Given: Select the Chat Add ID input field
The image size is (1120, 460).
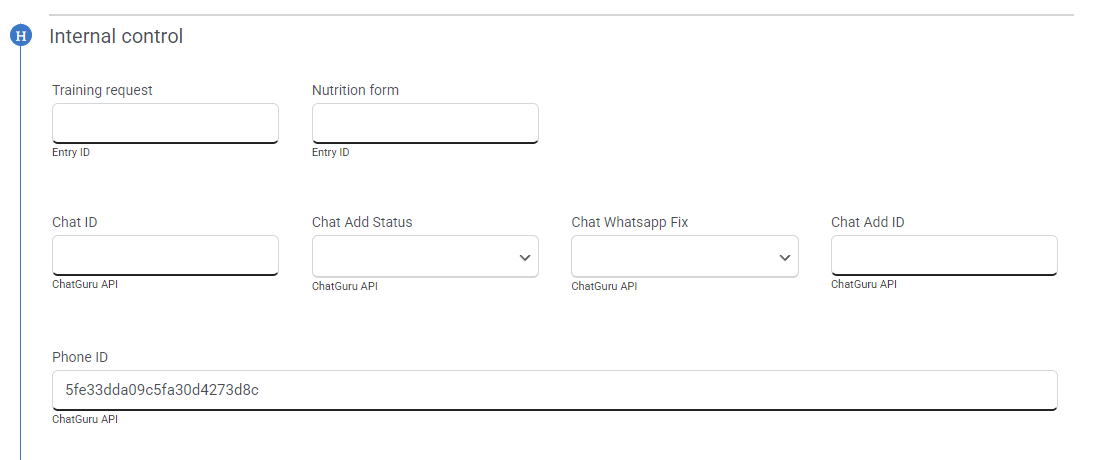Looking at the screenshot, I should coord(944,255).
